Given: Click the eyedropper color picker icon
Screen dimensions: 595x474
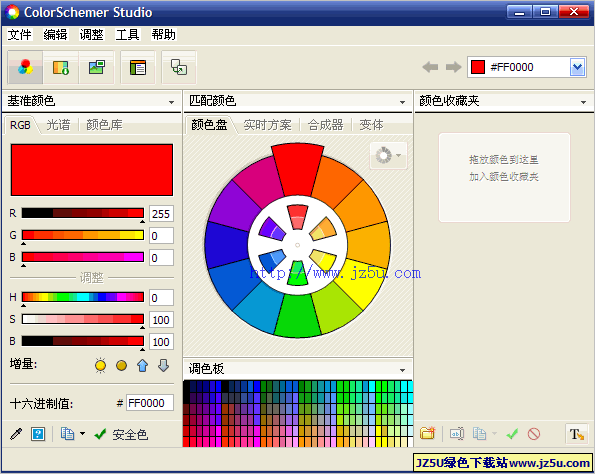Looking at the screenshot, I should [16, 434].
